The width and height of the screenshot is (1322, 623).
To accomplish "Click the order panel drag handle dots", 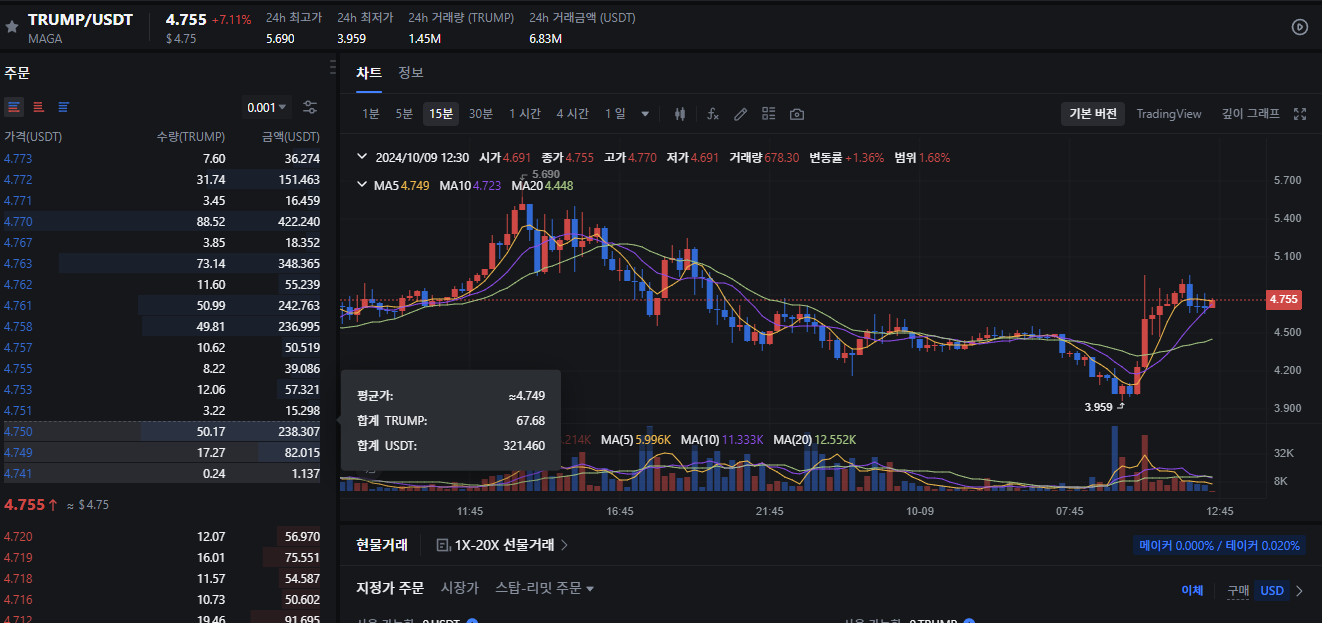I will tap(332, 67).
